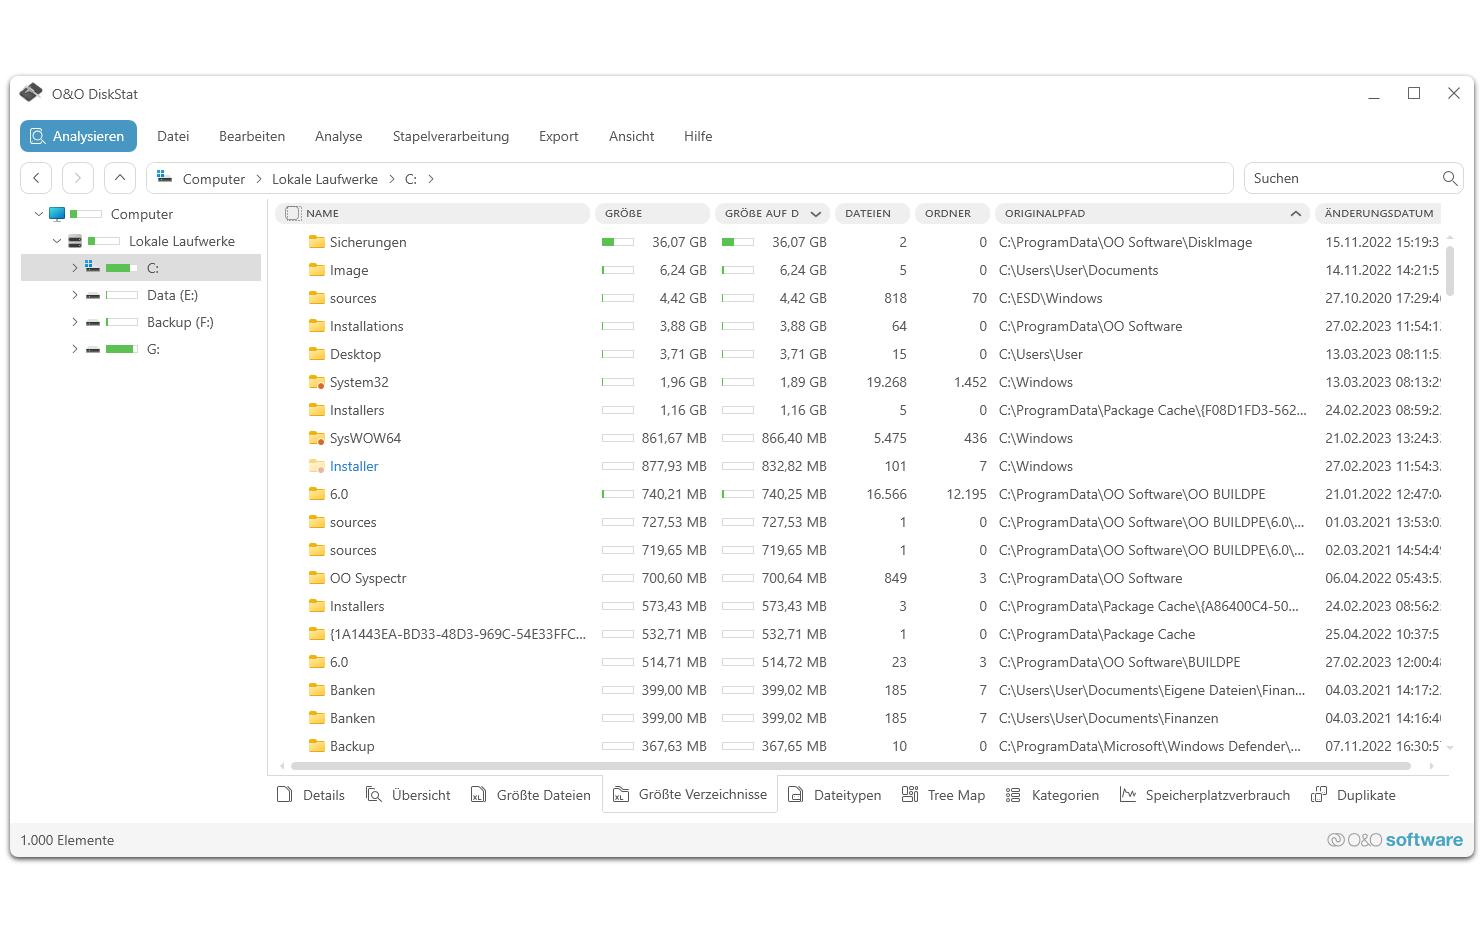Click the Computer monitor icon in tree
Screen dimensions: 1484x933
(57, 214)
